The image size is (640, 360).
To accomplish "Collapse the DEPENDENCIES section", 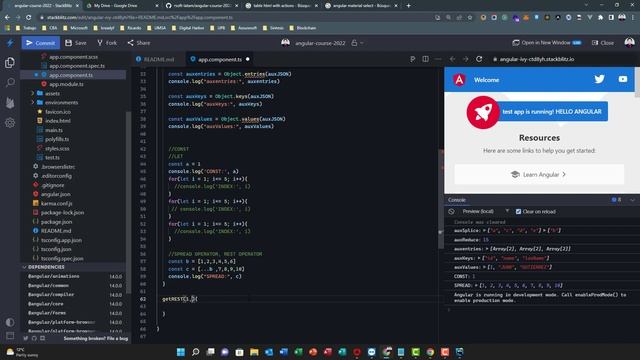I will point(46,267).
